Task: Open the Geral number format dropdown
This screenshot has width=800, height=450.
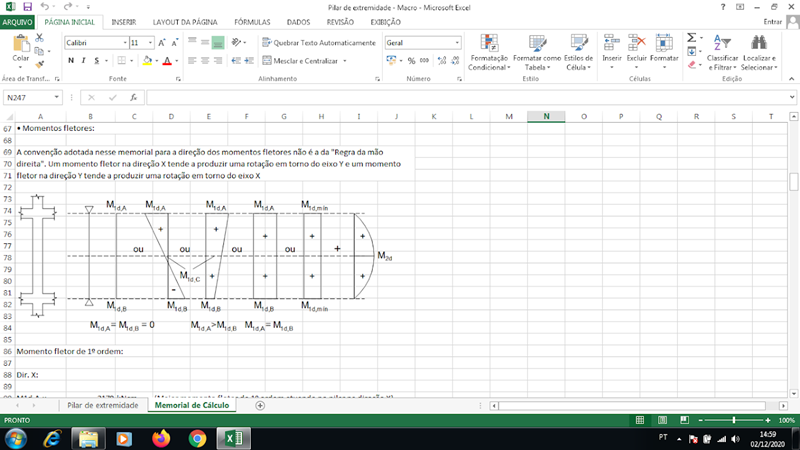Action: coord(457,43)
